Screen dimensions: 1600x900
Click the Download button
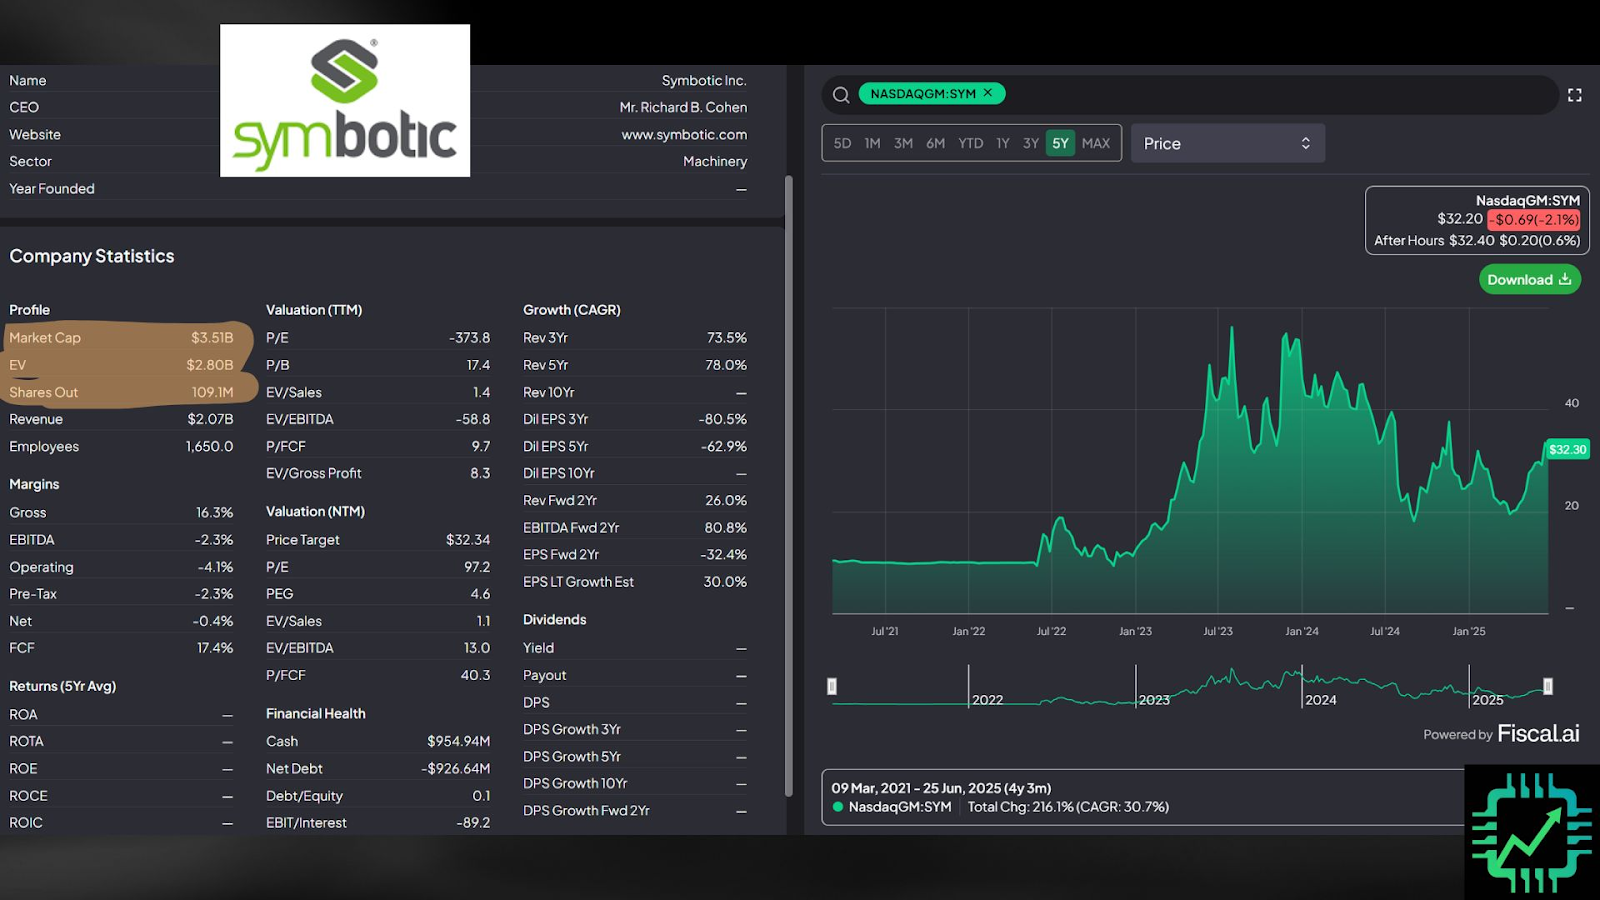(1529, 280)
